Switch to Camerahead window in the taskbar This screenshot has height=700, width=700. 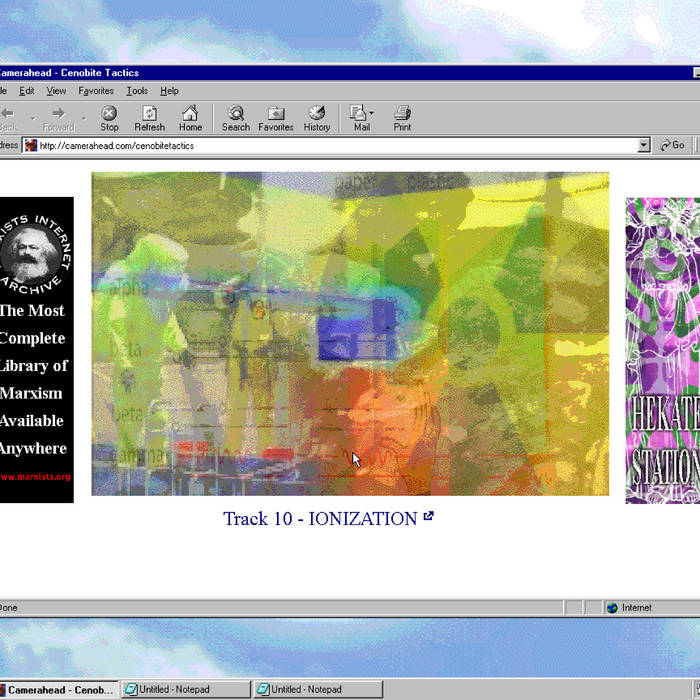(58, 690)
